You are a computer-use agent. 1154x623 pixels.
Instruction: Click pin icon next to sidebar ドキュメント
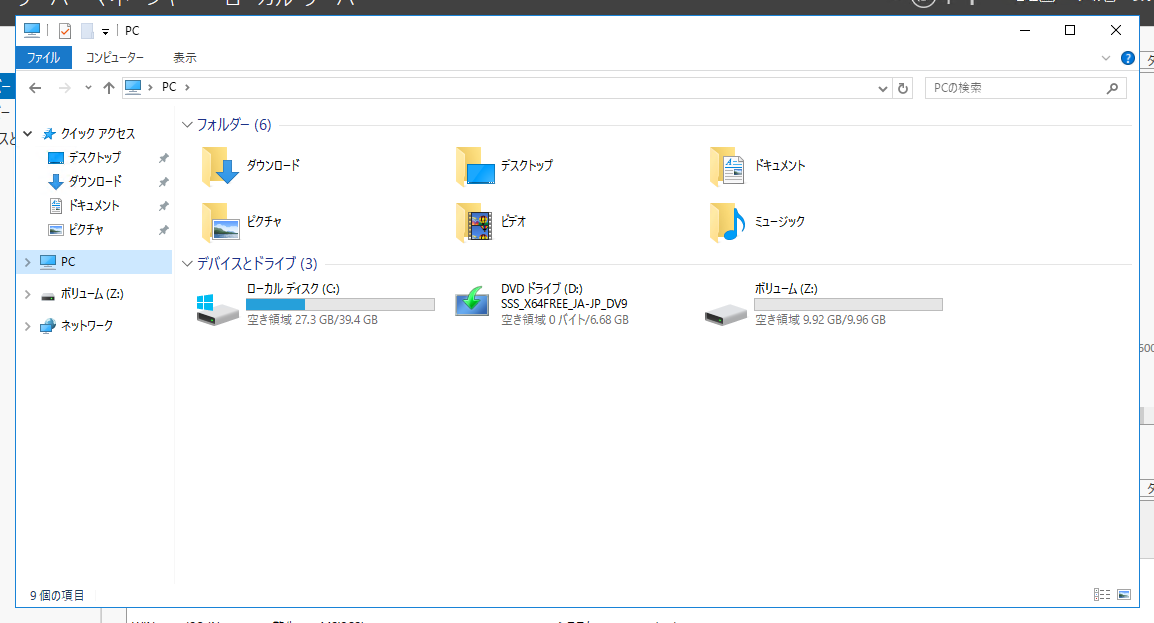(x=163, y=206)
